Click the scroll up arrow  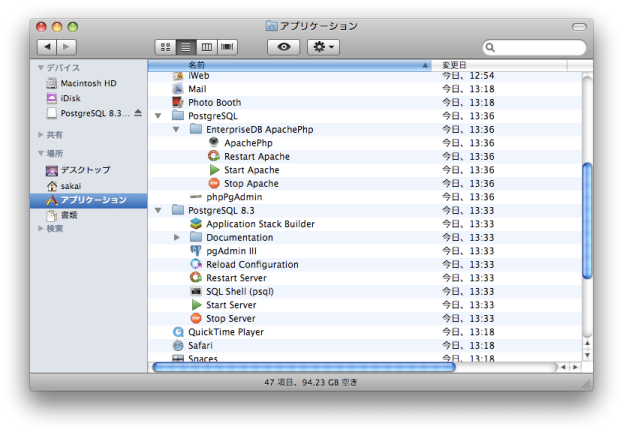pyautogui.click(x=587, y=344)
